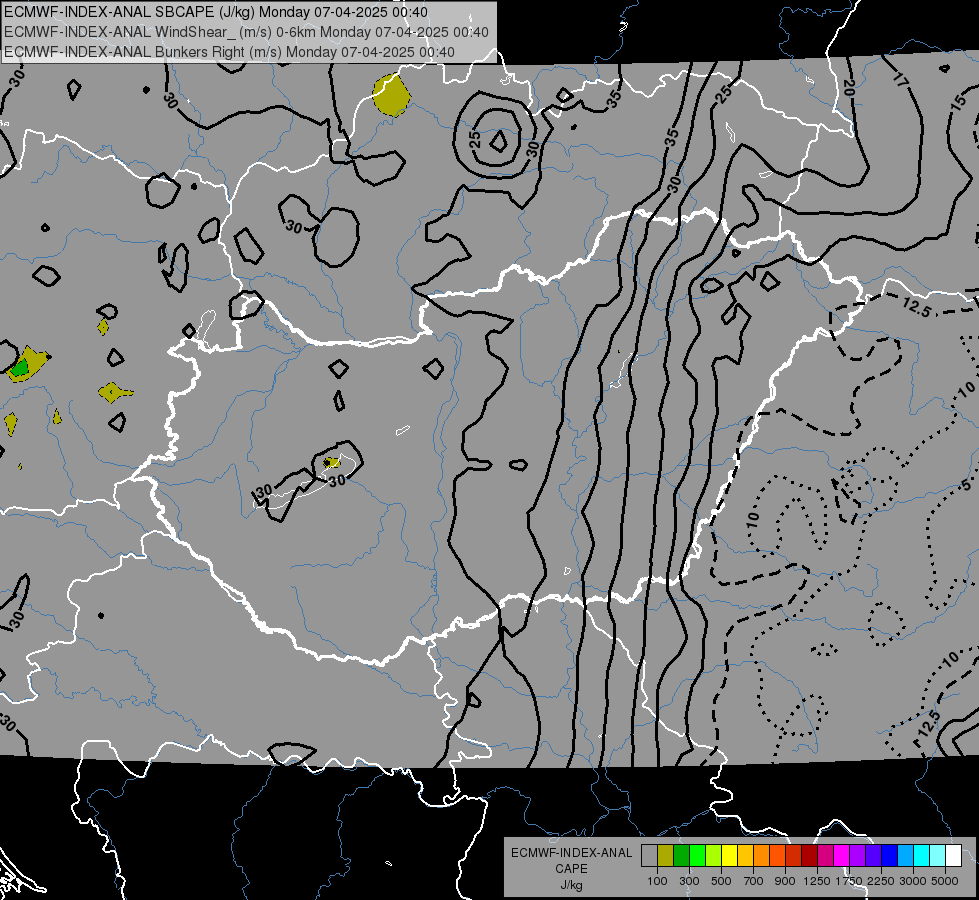Click the sky blue legend swatch
The height and width of the screenshot is (900, 979).
906,855
